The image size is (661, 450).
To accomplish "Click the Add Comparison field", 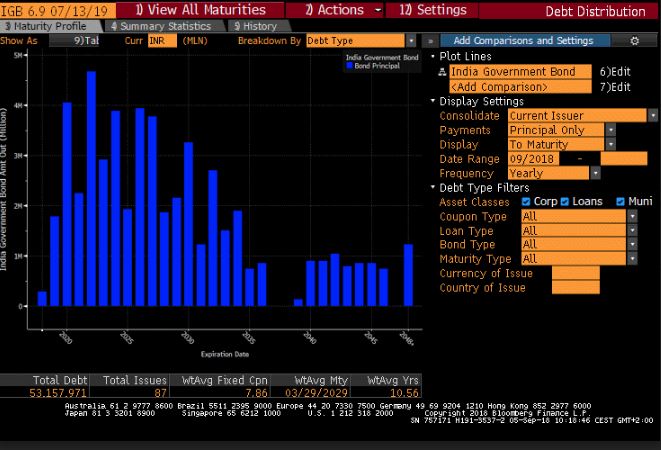I will tap(520, 87).
